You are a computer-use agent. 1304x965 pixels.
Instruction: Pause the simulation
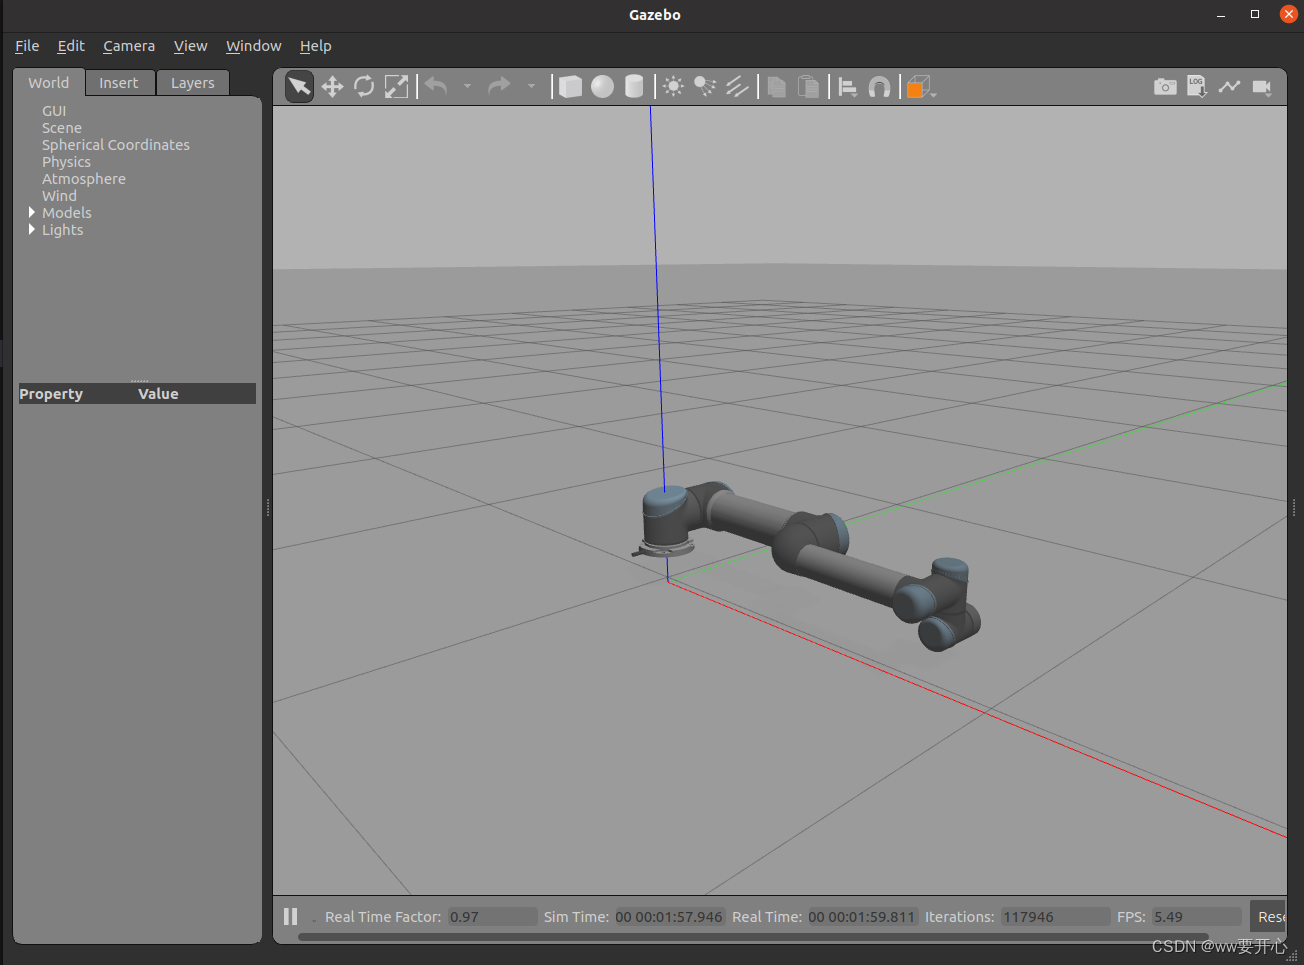pyautogui.click(x=291, y=916)
